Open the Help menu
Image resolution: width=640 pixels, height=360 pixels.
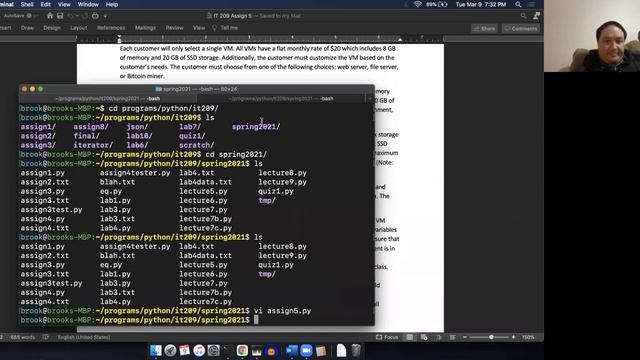tap(112, 4)
